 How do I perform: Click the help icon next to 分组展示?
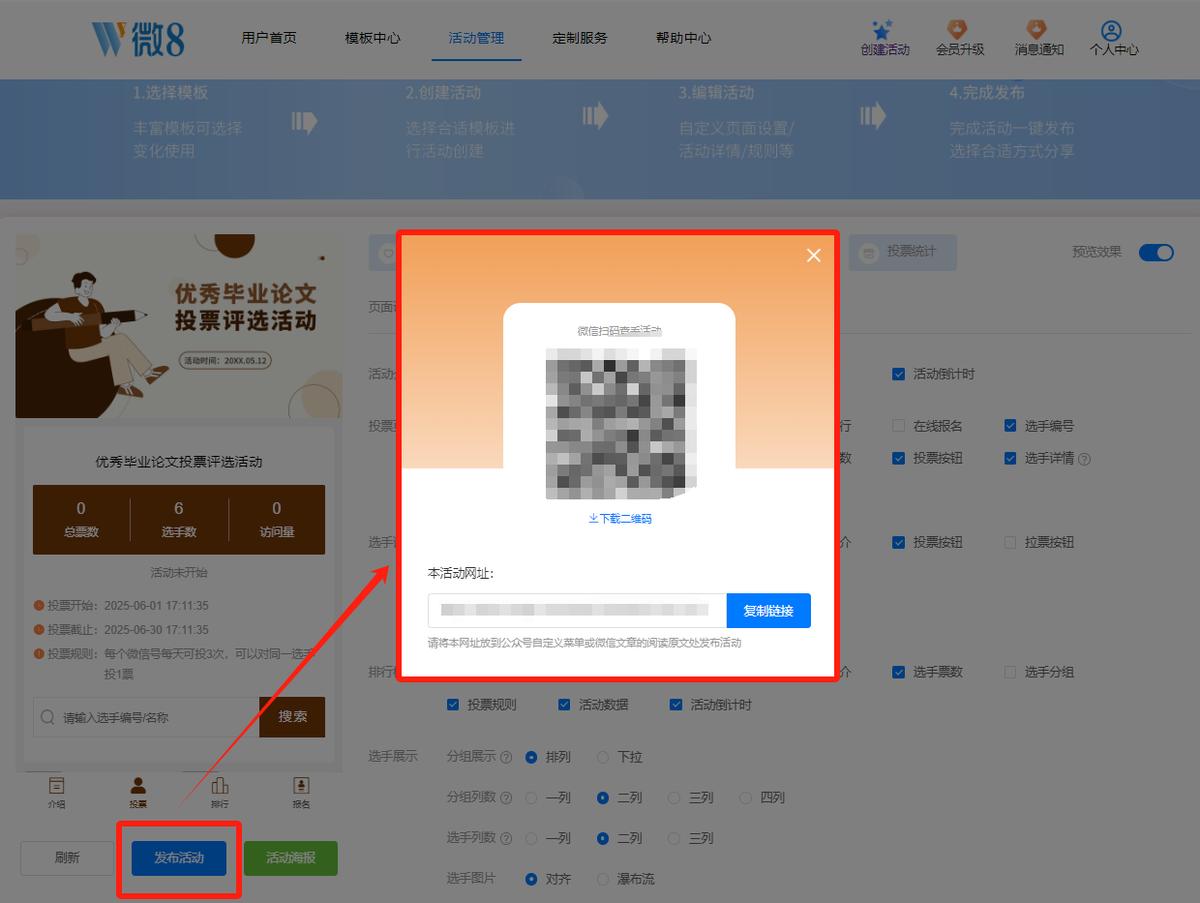[x=506, y=757]
